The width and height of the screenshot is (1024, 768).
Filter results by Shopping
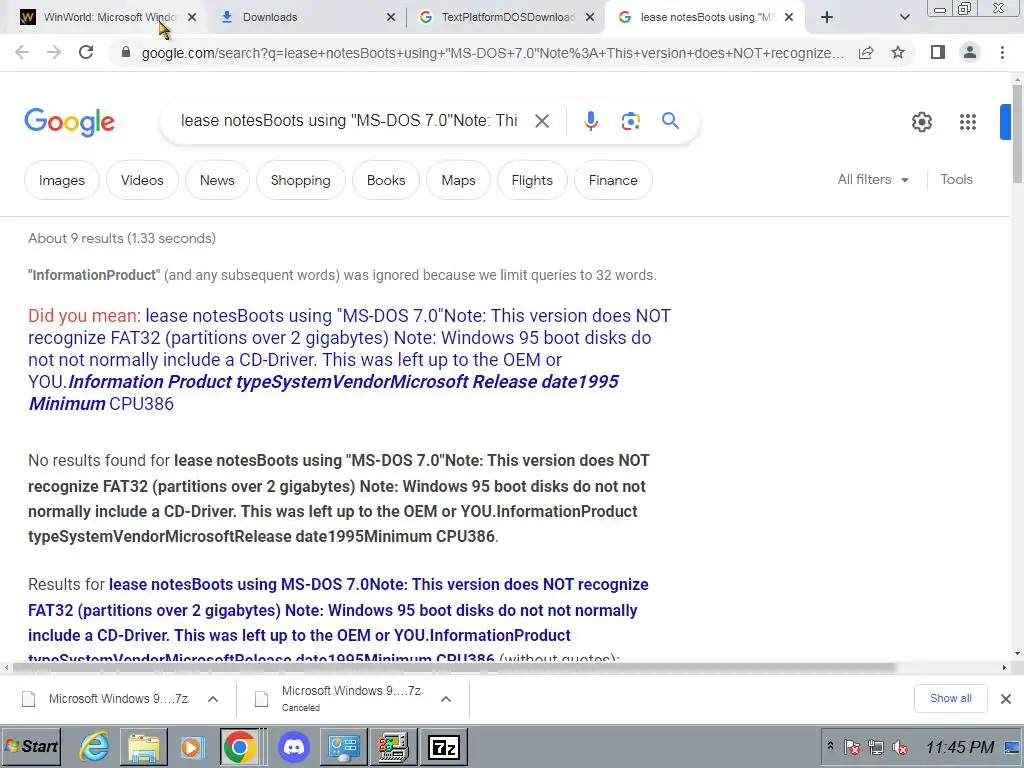[x=300, y=180]
